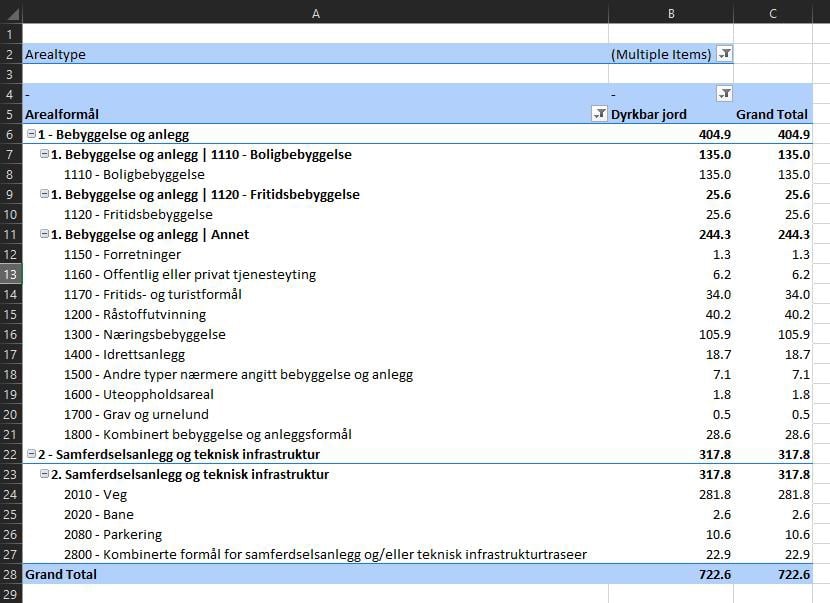Collapse the row 23 Samferdselsanlegg subgroup
Viewport: 830px width, 603px height.
44,474
